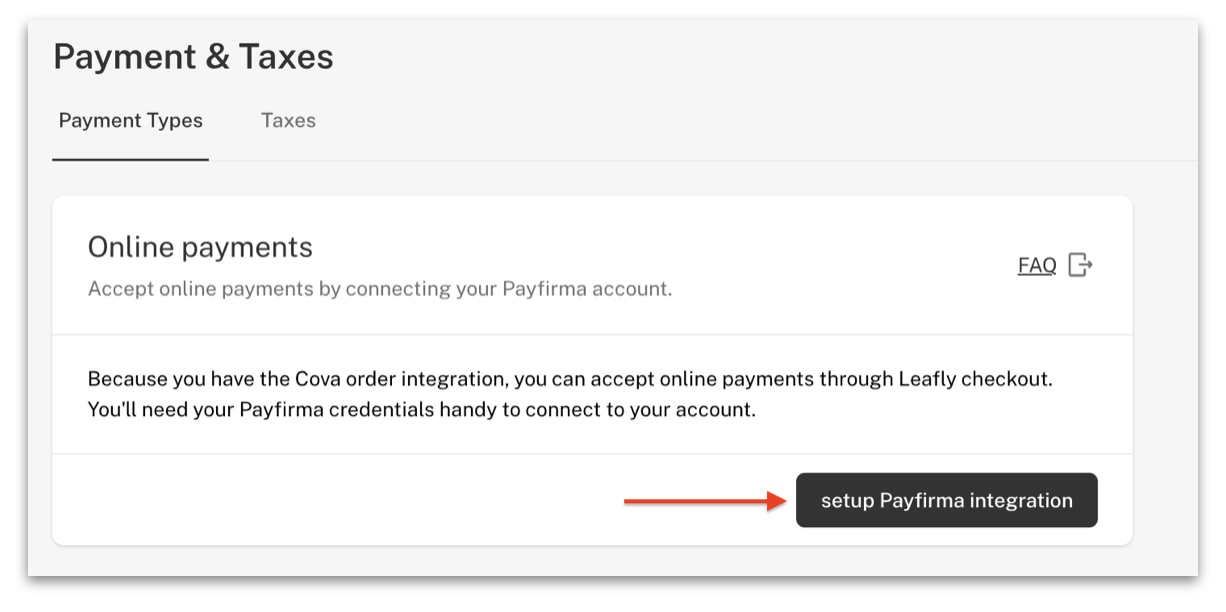Screen dimensions: 1226x612
Task: Click the red arrow annotation
Action: tap(705, 500)
